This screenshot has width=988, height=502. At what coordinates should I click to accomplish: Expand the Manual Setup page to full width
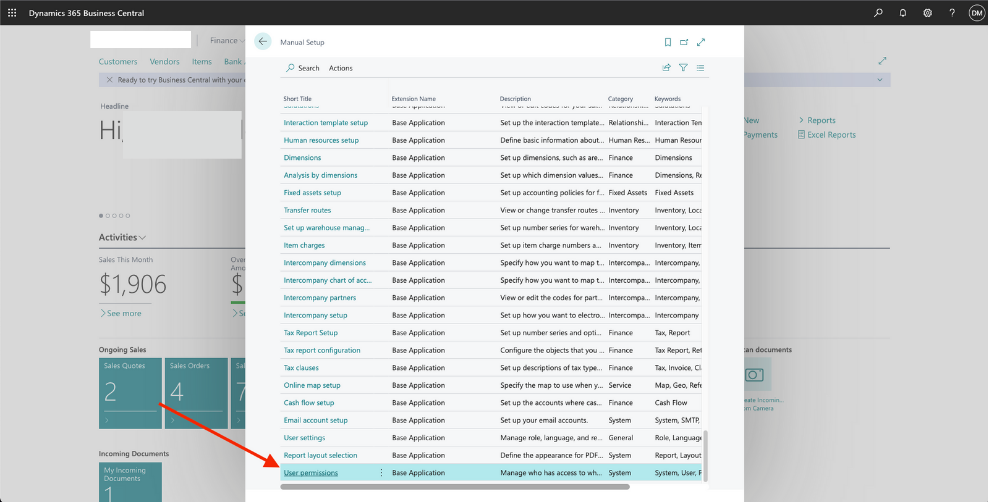tap(701, 42)
